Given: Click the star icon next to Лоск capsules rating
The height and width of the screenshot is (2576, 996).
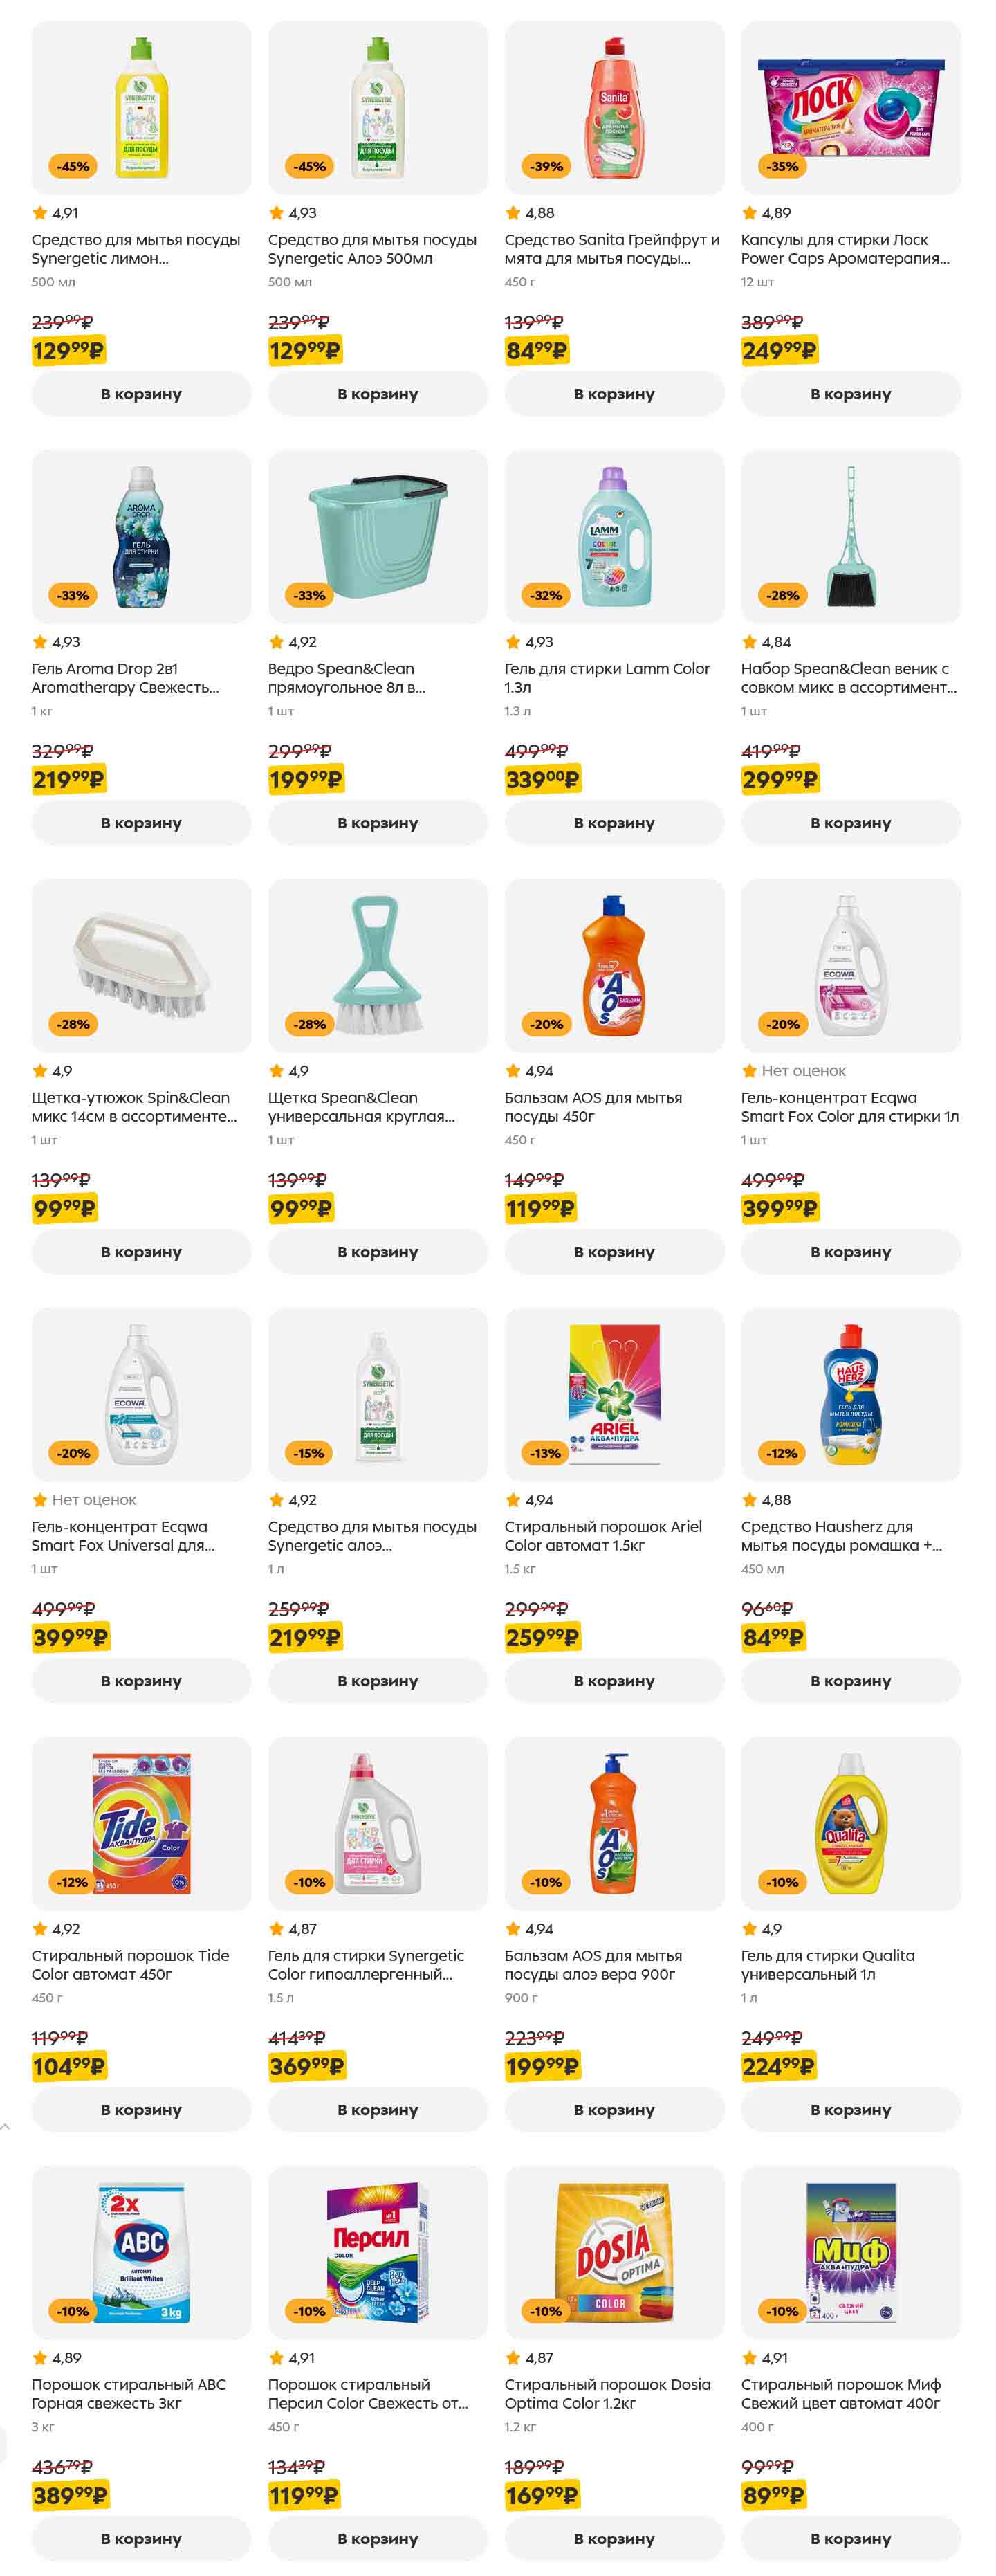Looking at the screenshot, I should (749, 213).
